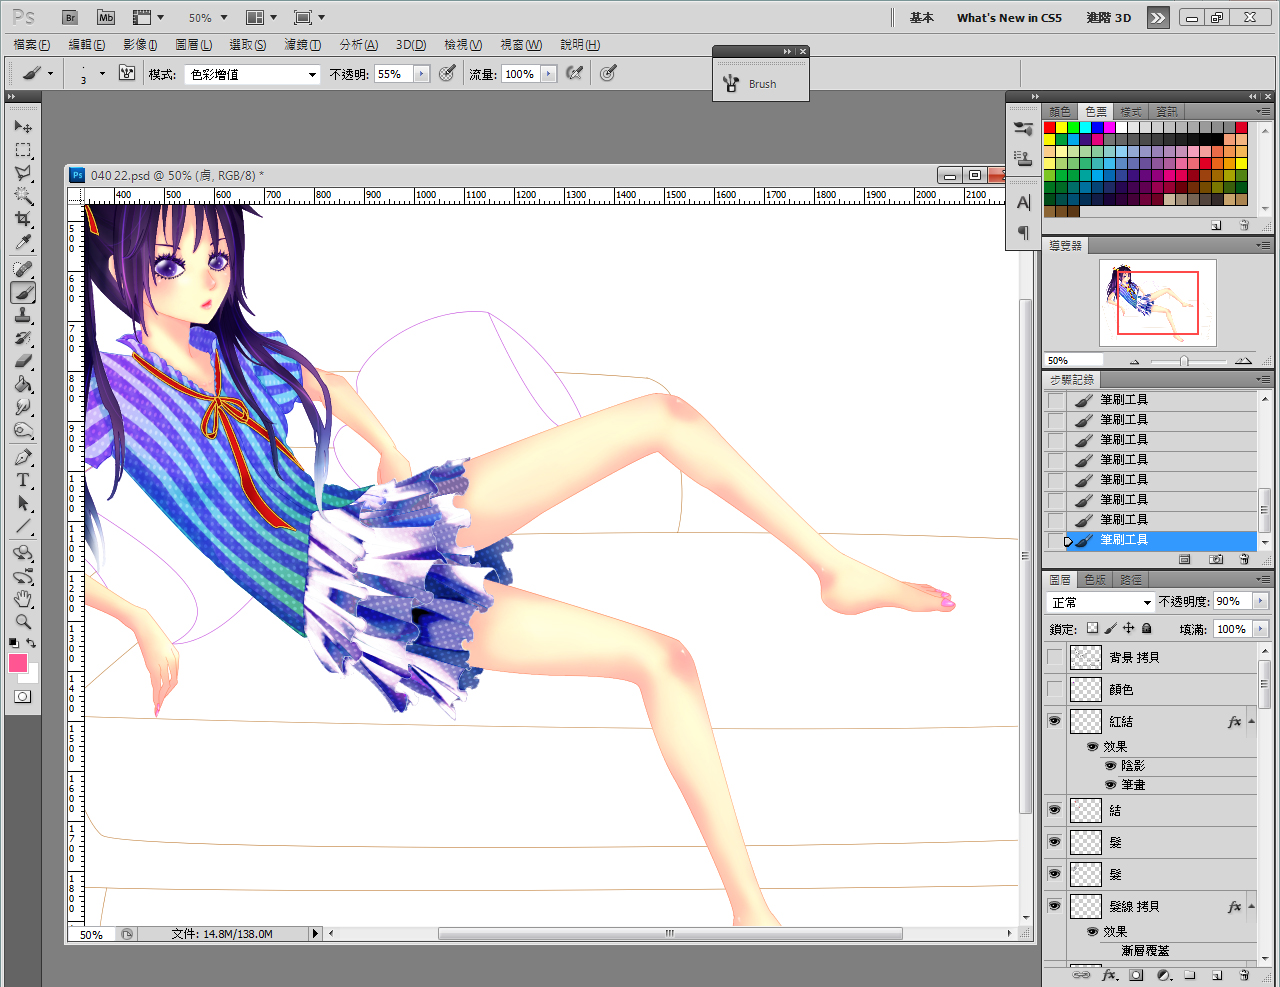1280x987 pixels.
Task: Enable airbrush mode beside flow setting
Action: (574, 73)
